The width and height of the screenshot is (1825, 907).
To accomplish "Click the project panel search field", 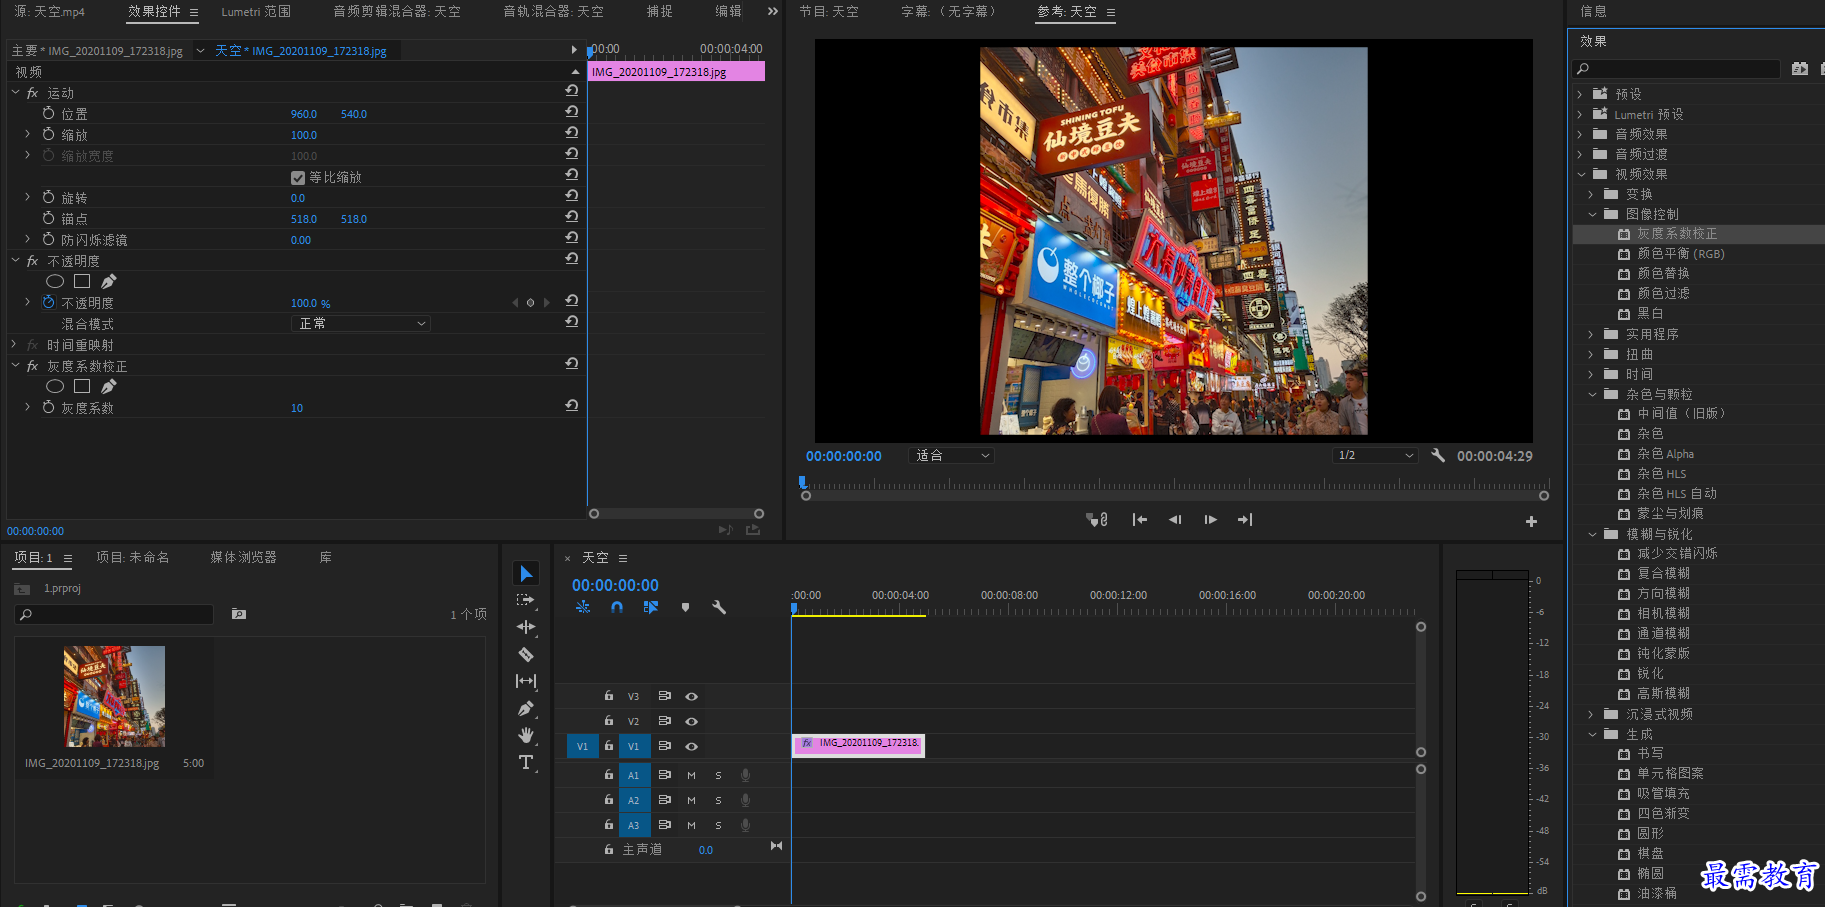I will click(114, 614).
